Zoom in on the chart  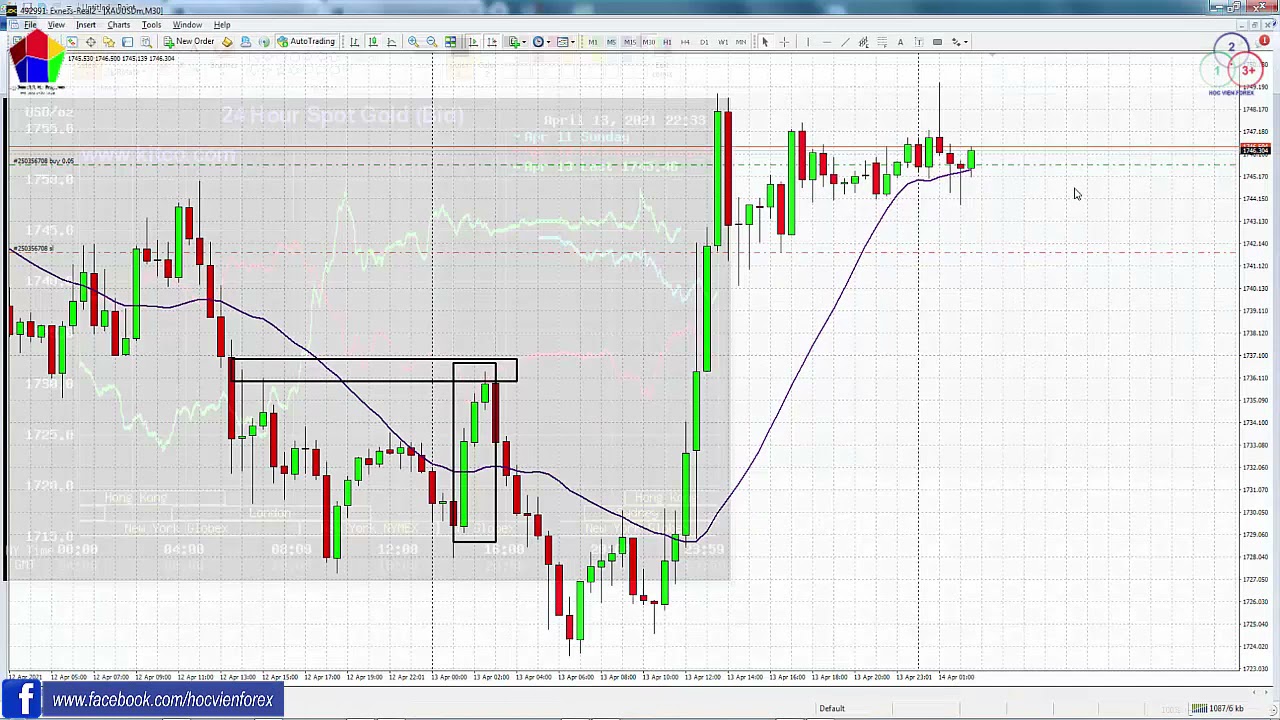coord(413,42)
